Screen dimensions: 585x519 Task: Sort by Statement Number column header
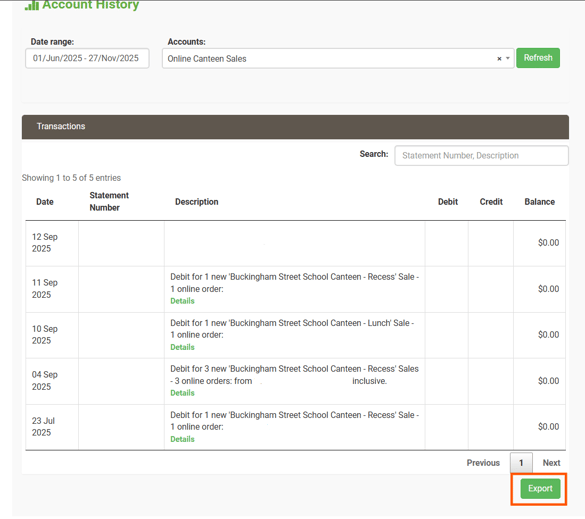click(x=109, y=201)
